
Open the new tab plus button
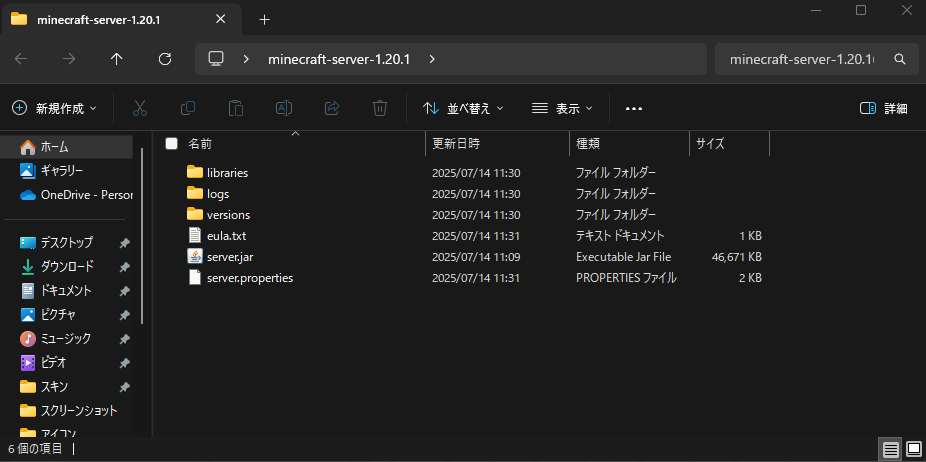265,19
